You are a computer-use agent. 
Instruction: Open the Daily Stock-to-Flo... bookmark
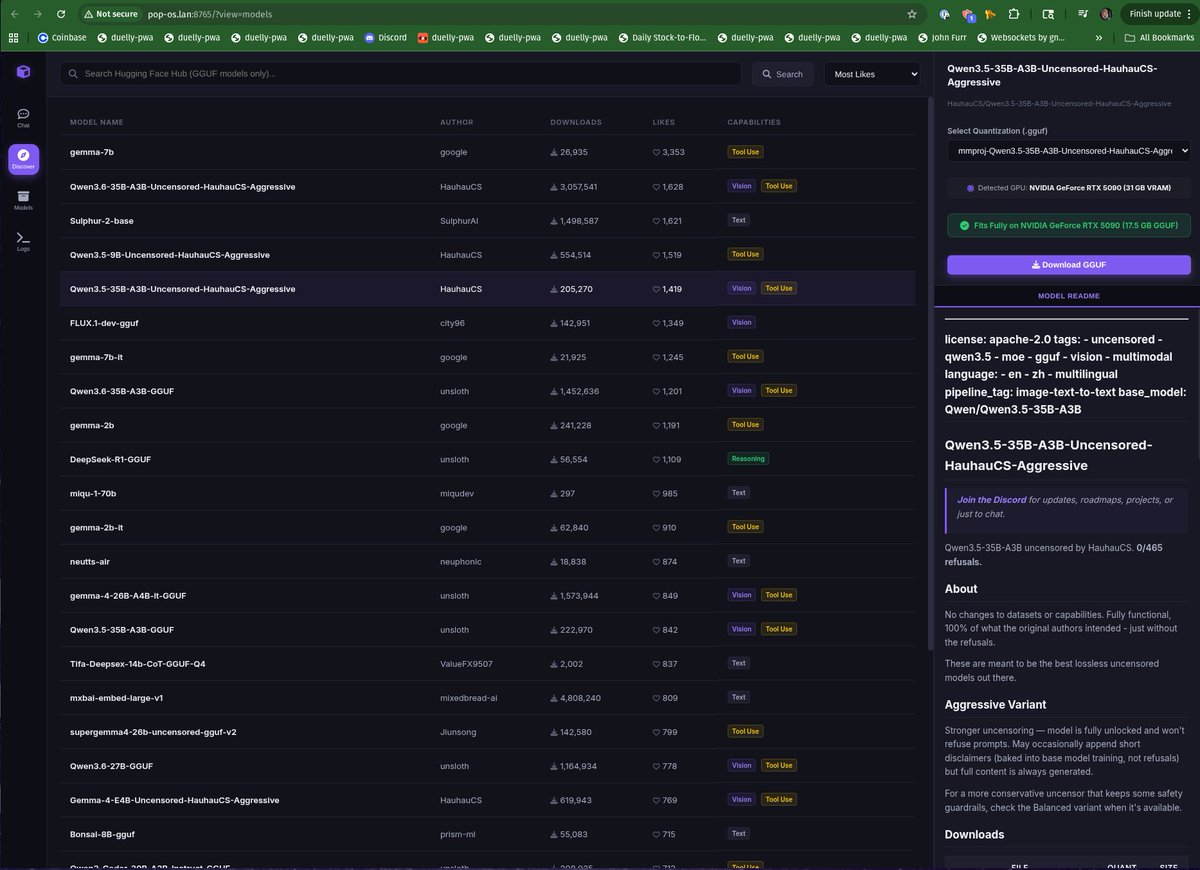tap(662, 38)
